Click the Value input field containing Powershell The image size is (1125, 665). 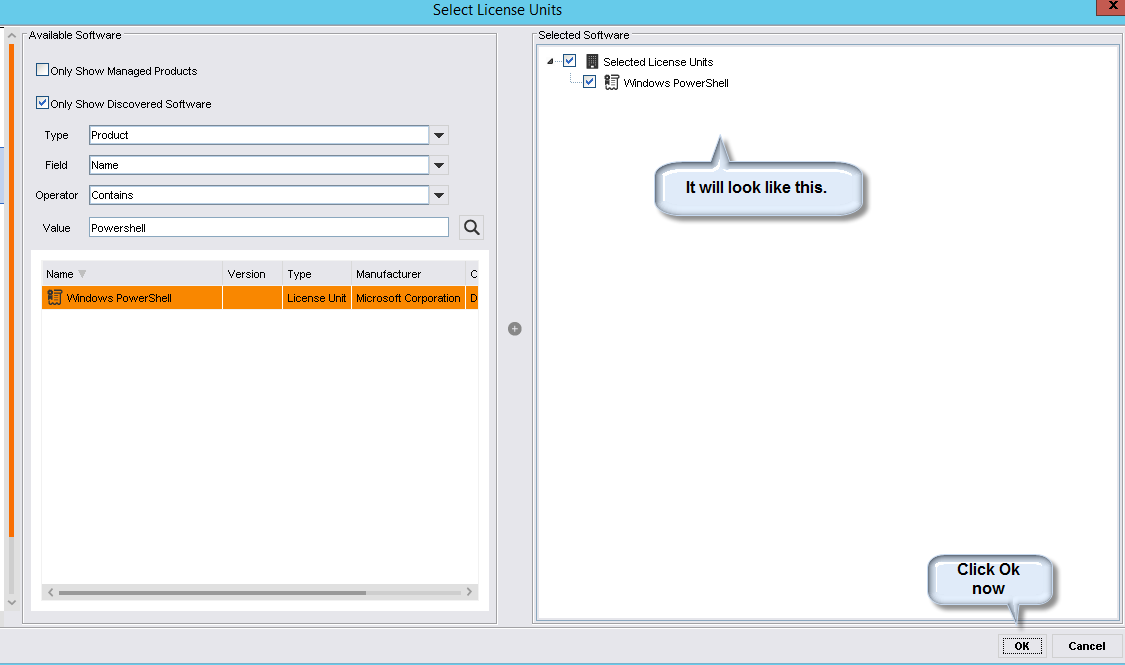point(268,228)
